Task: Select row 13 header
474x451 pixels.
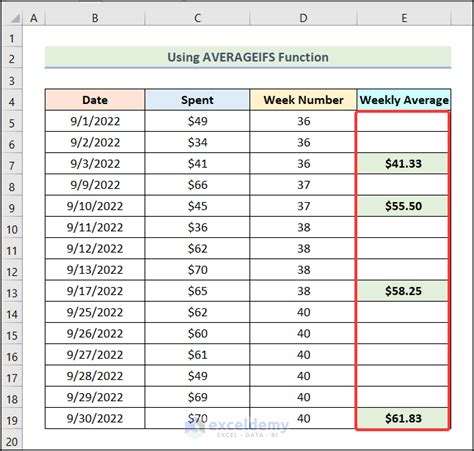Action: tap(12, 293)
